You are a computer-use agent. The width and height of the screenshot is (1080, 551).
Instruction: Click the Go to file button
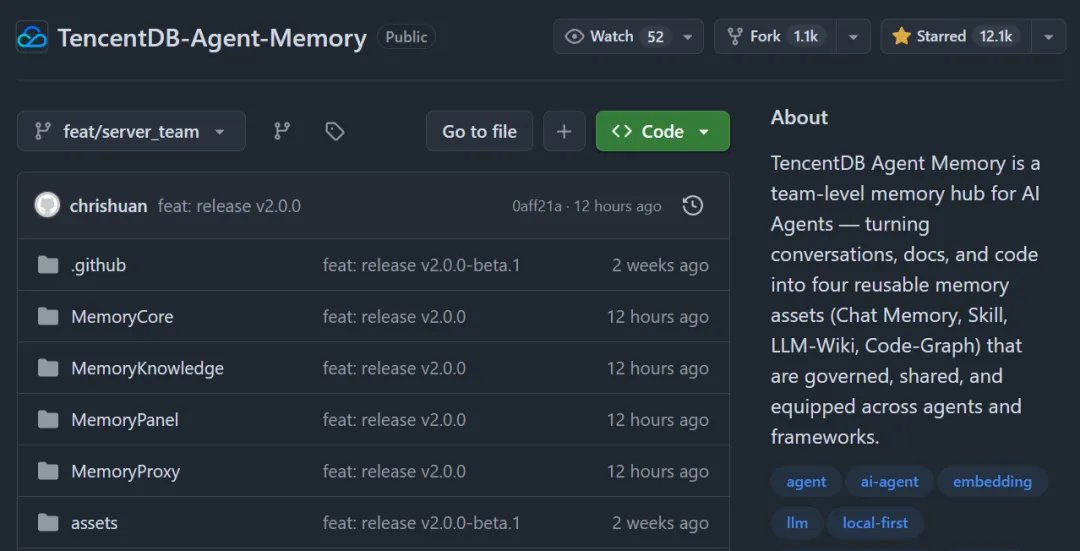[x=479, y=131]
